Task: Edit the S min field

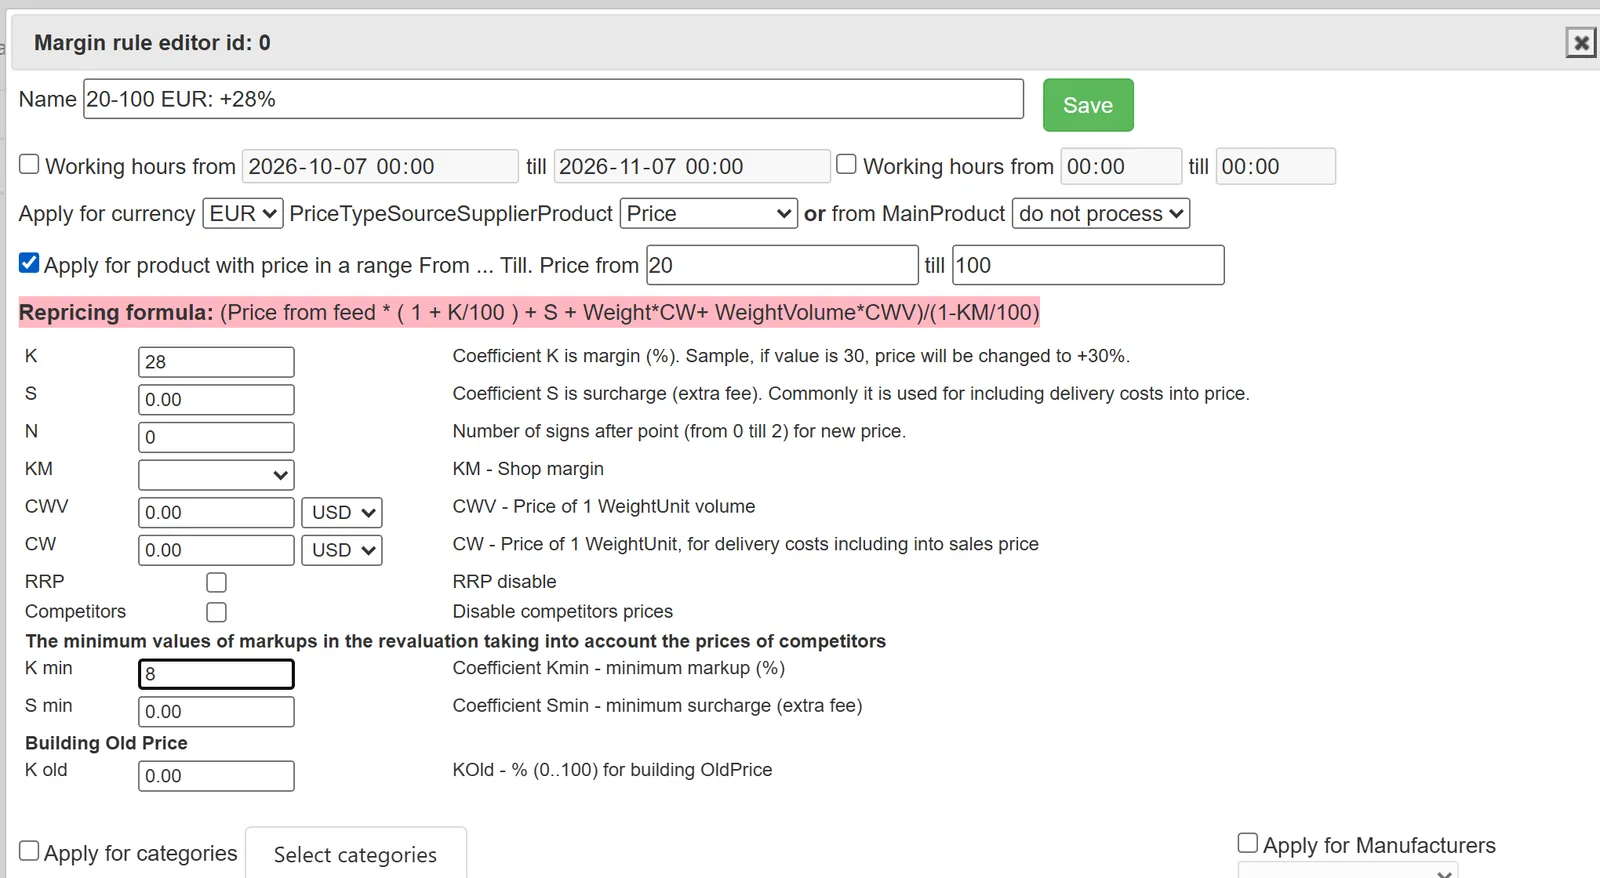Action: pyautogui.click(x=216, y=712)
